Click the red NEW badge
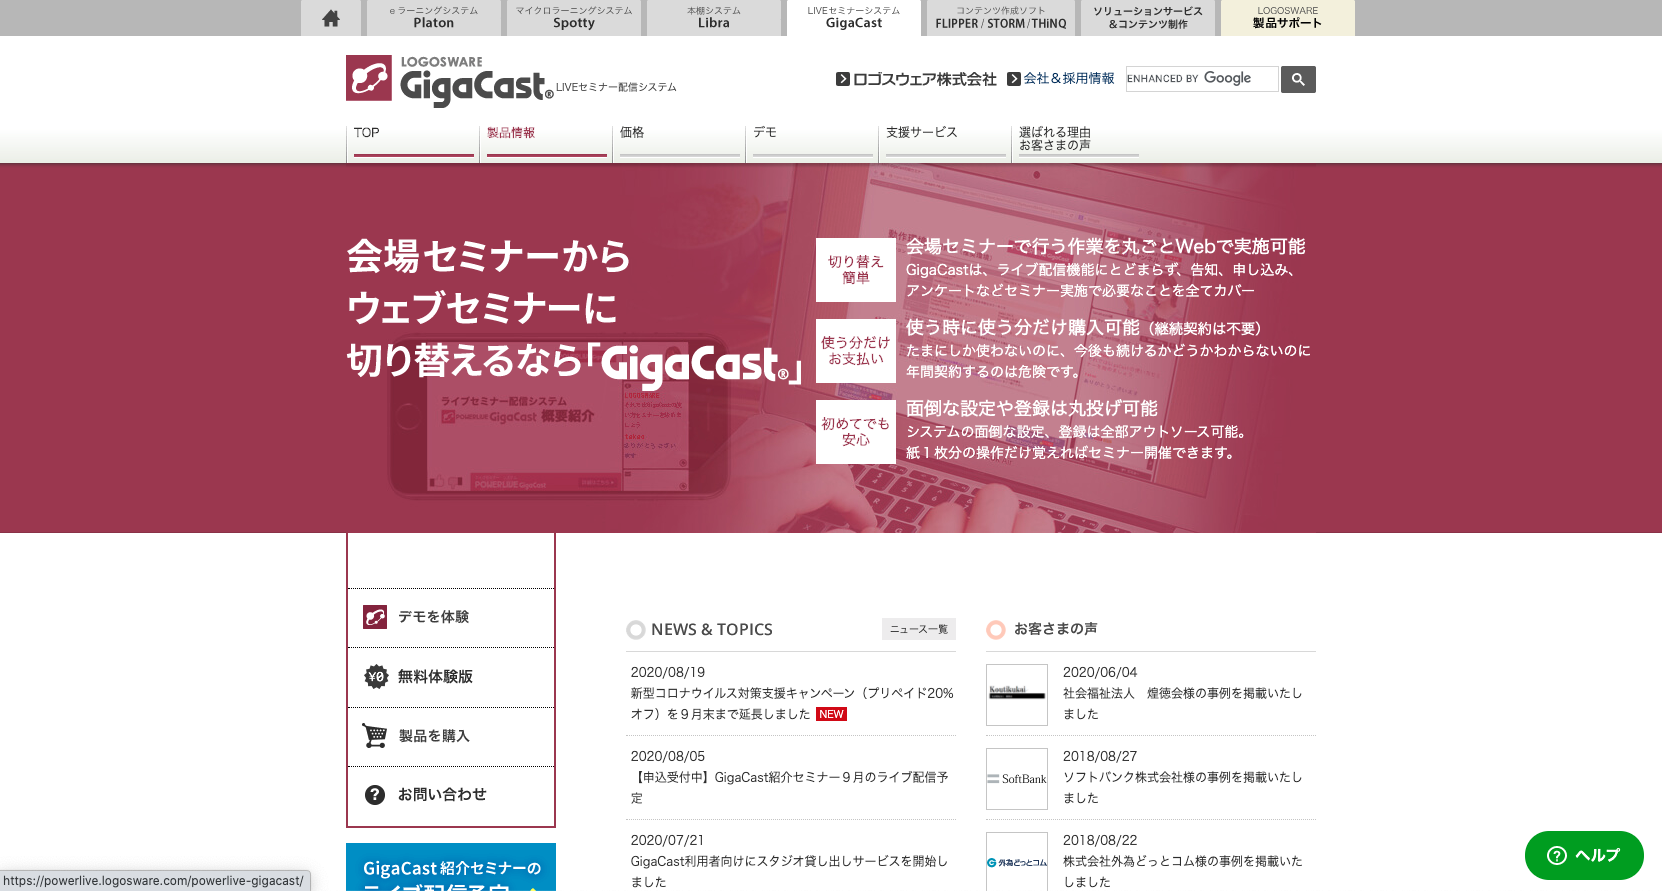 (x=832, y=714)
